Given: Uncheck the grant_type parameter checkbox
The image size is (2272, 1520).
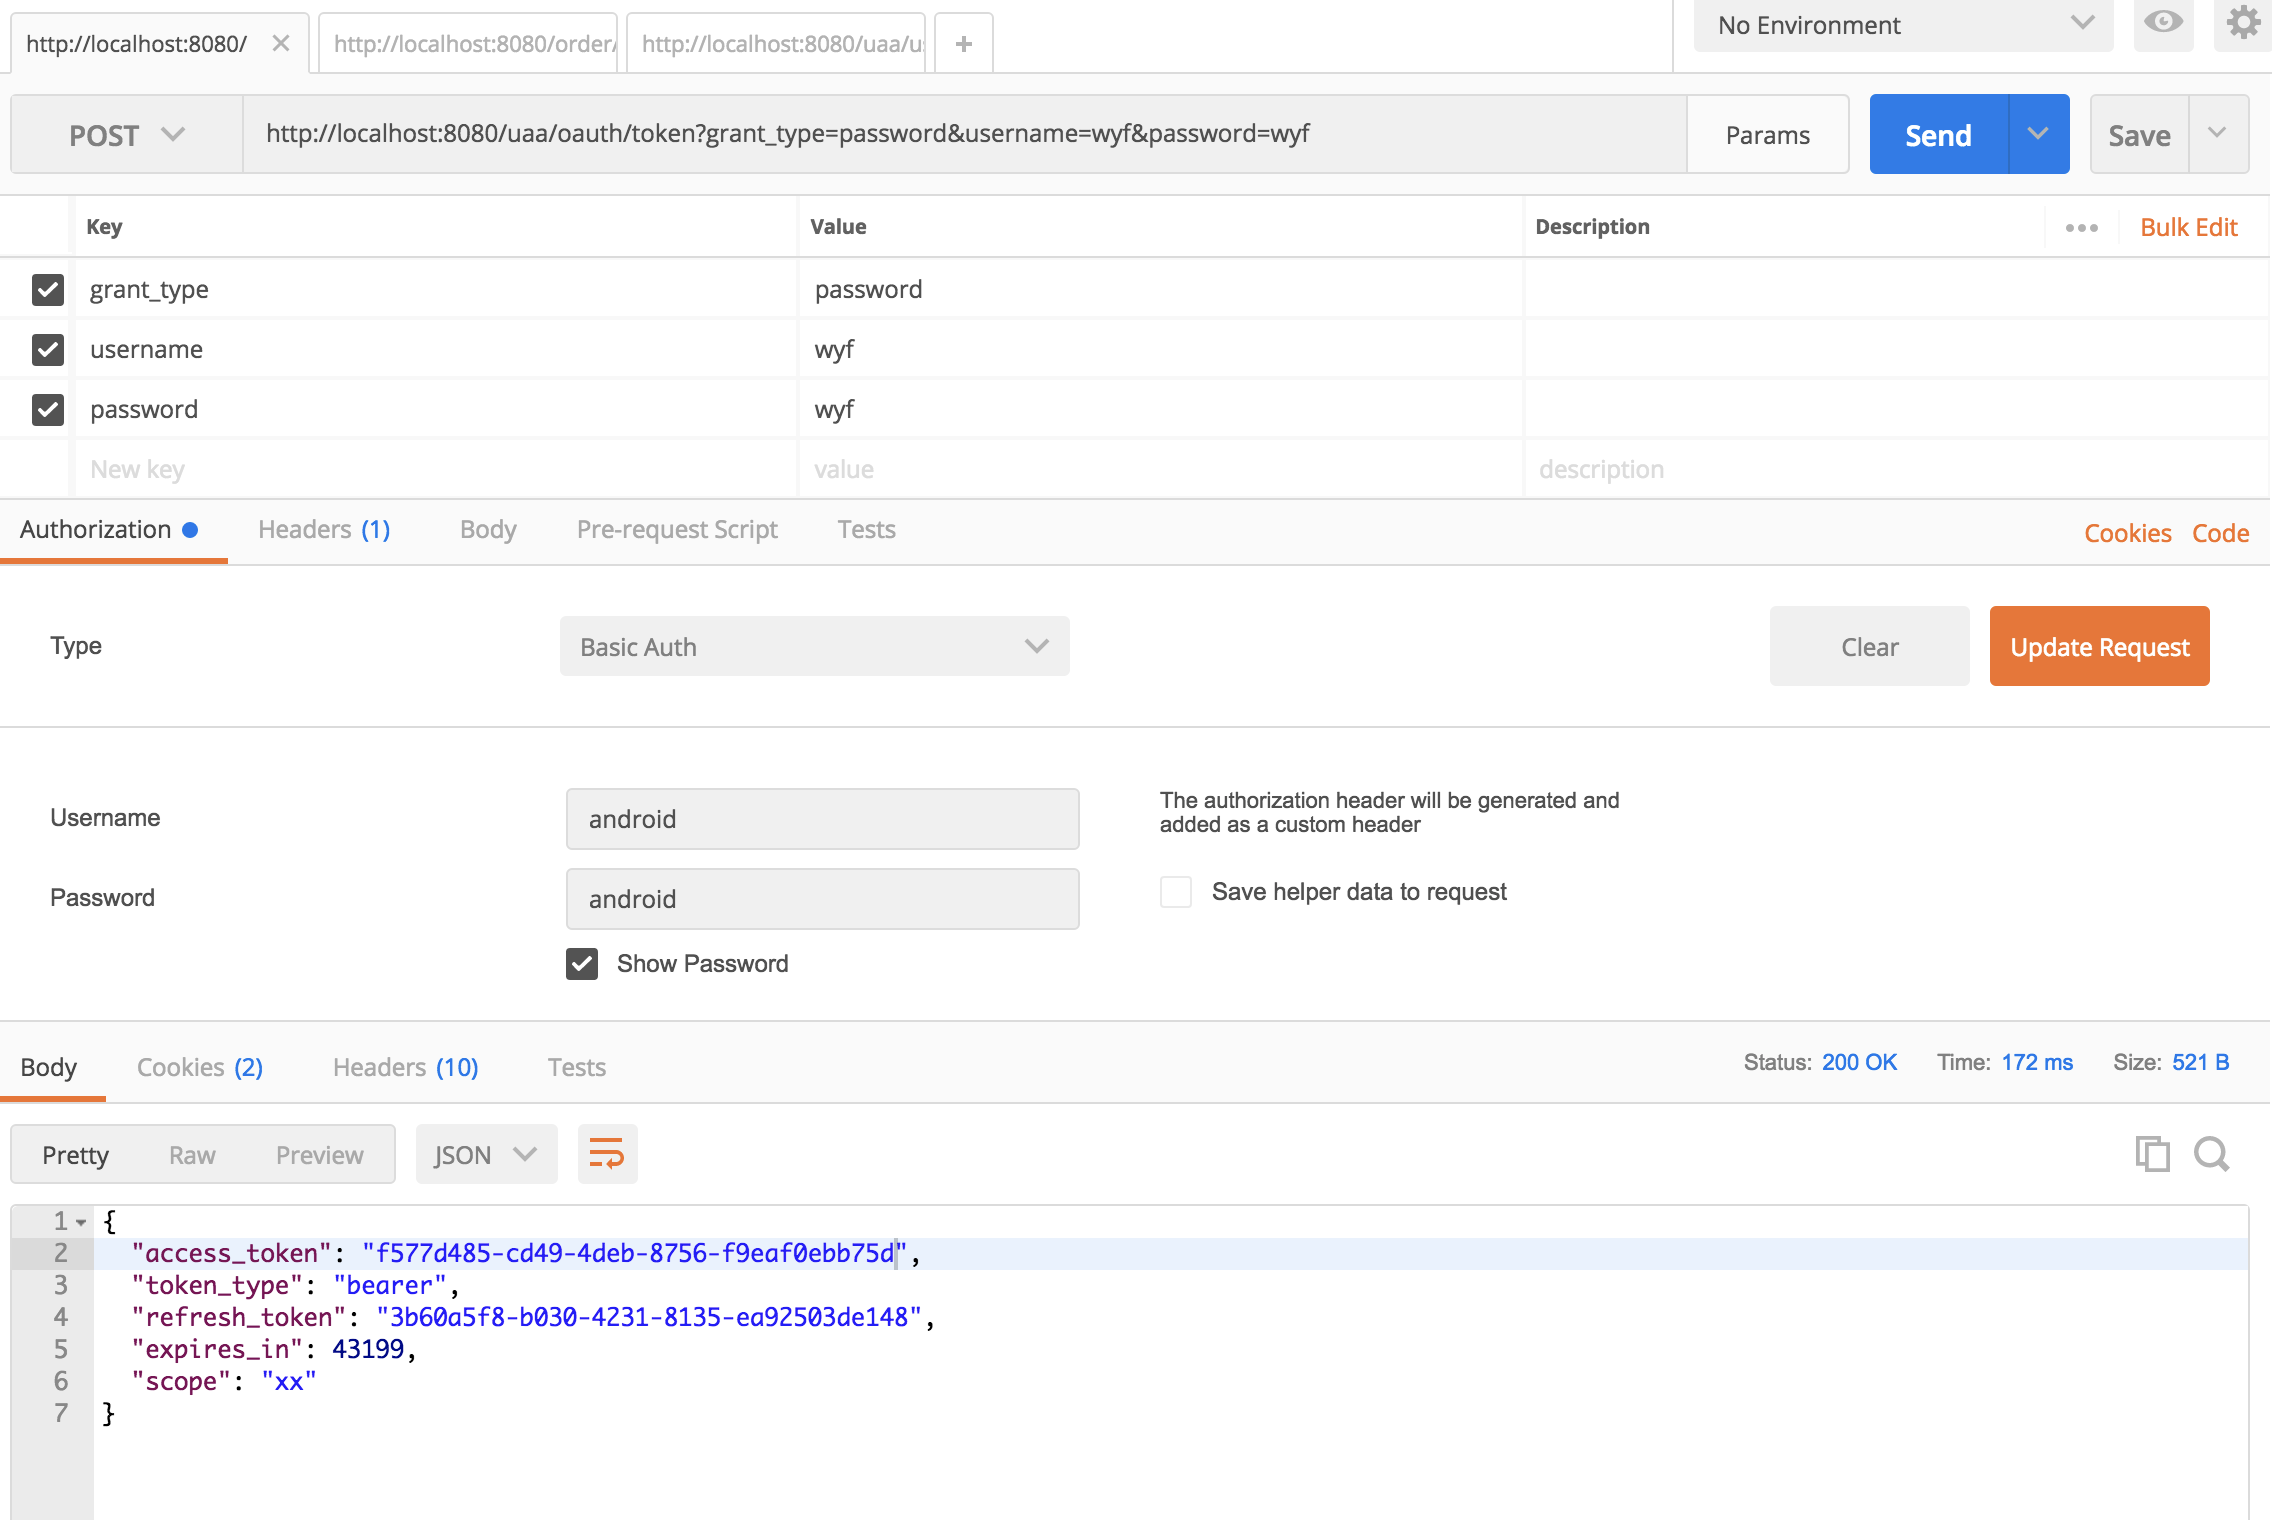Looking at the screenshot, I should [48, 290].
